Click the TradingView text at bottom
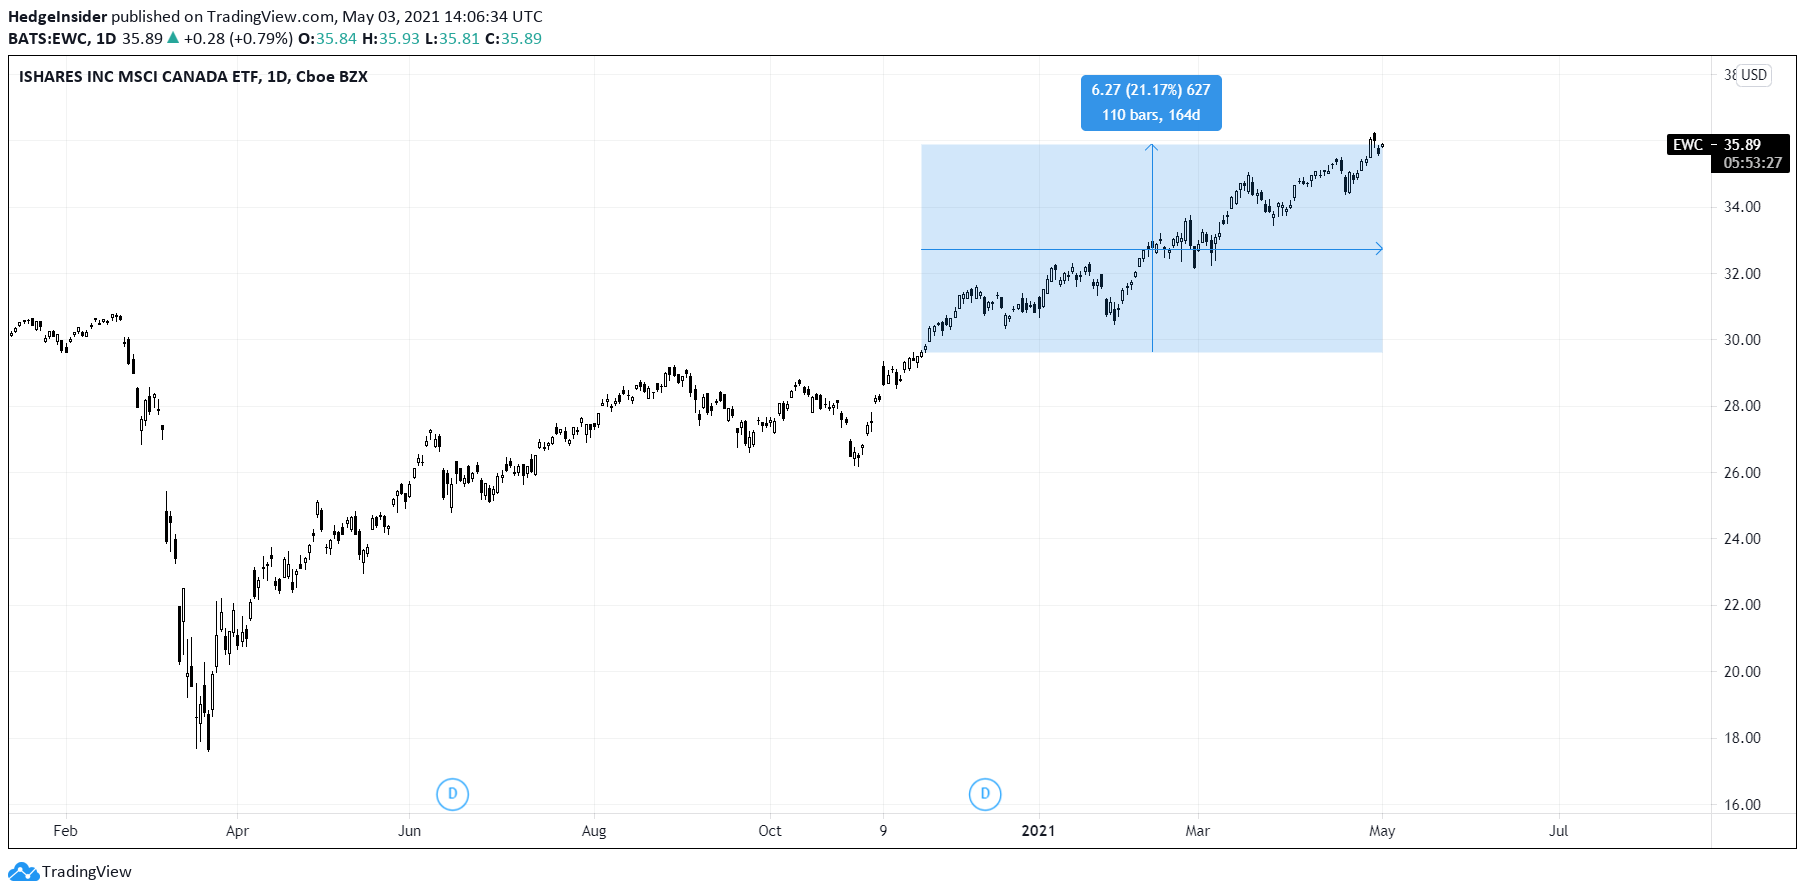1805x895 pixels. pos(87,872)
